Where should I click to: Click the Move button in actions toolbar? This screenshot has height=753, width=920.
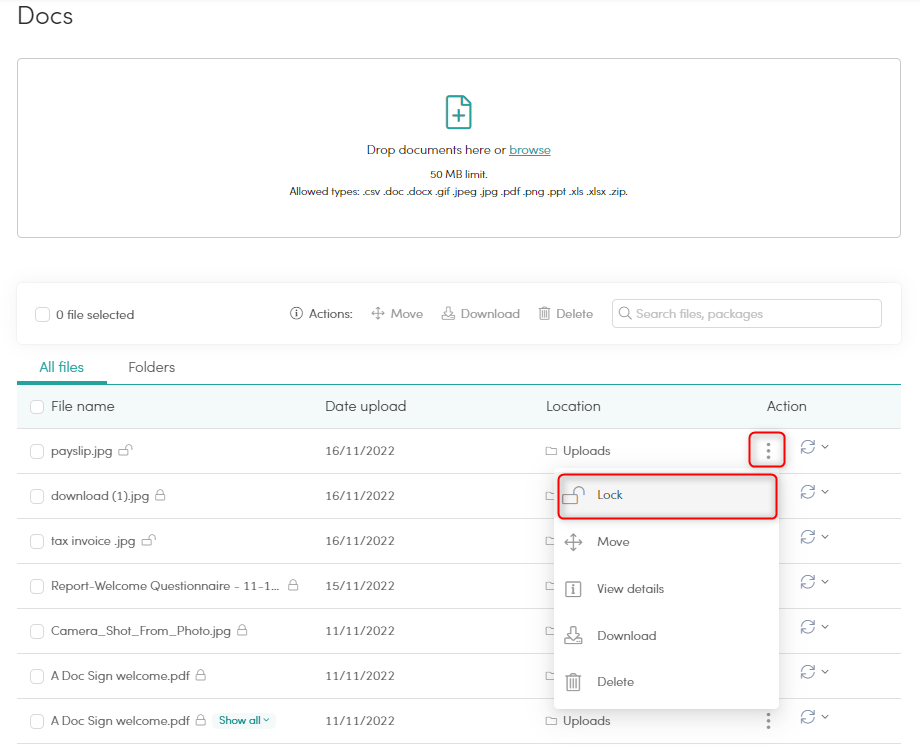[397, 314]
